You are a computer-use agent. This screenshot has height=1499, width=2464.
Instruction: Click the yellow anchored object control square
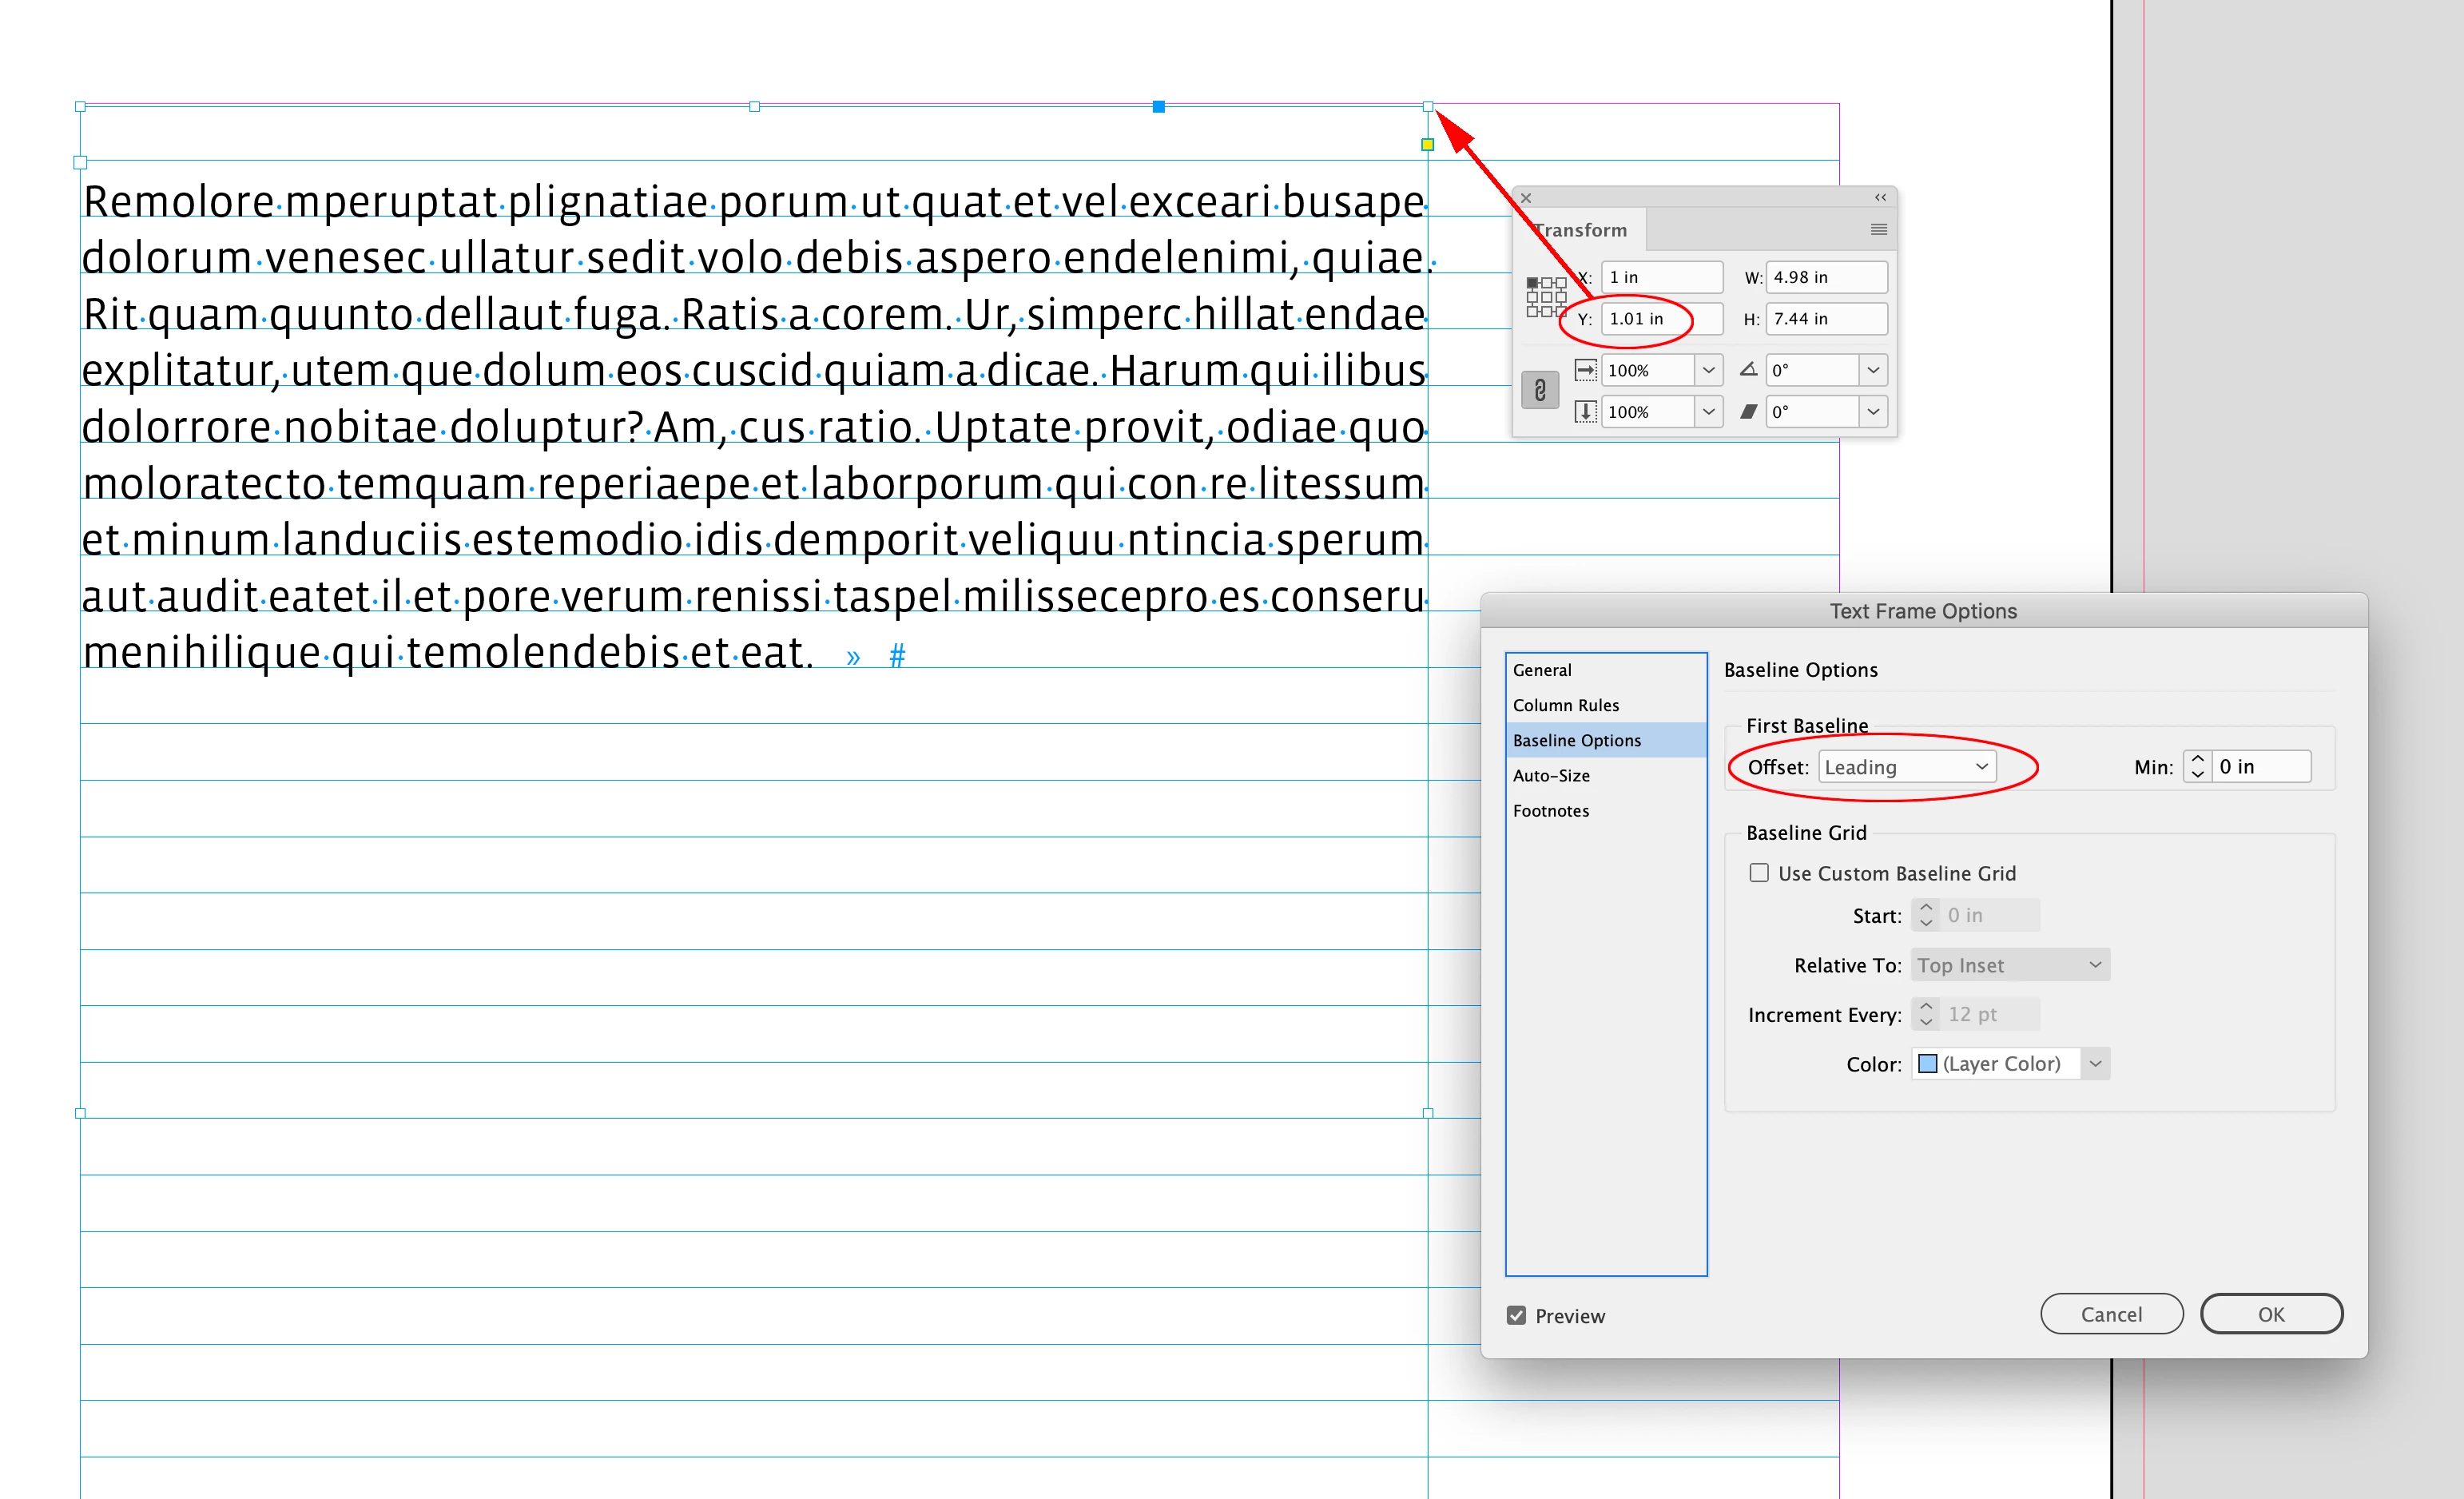(x=1427, y=145)
